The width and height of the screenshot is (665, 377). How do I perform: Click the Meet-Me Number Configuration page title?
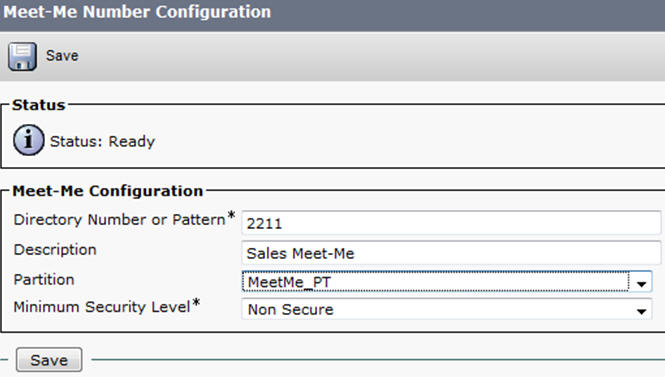[137, 12]
